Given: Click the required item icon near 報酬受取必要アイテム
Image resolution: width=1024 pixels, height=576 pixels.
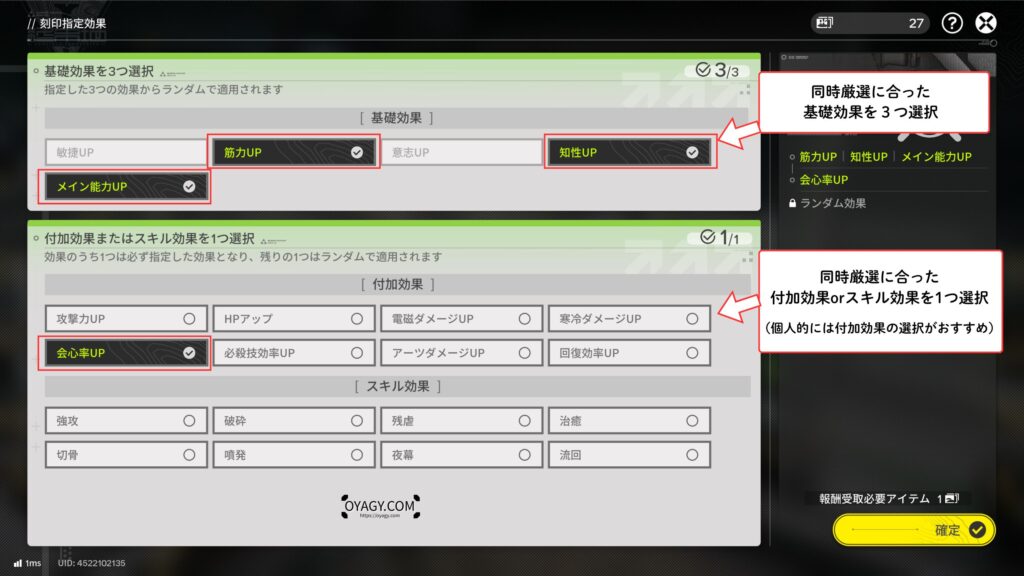Looking at the screenshot, I should pyautogui.click(x=952, y=498).
